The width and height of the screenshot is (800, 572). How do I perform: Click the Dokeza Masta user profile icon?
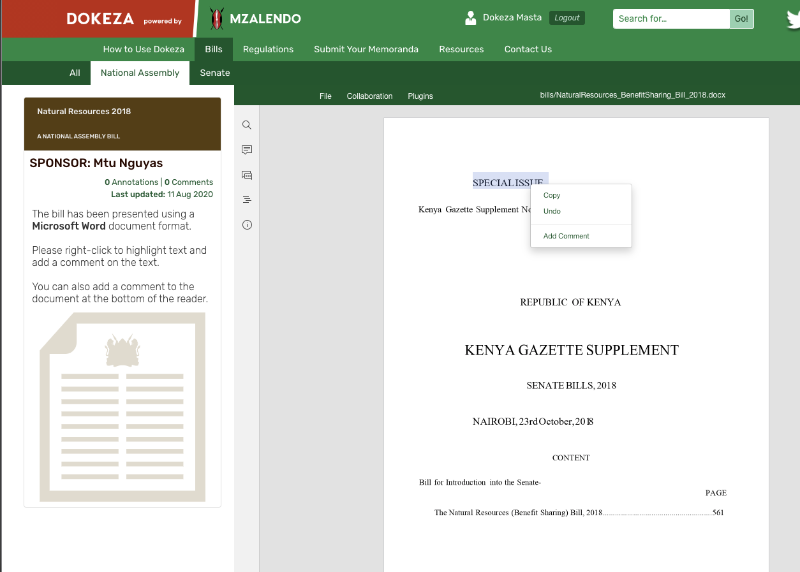pyautogui.click(x=471, y=18)
